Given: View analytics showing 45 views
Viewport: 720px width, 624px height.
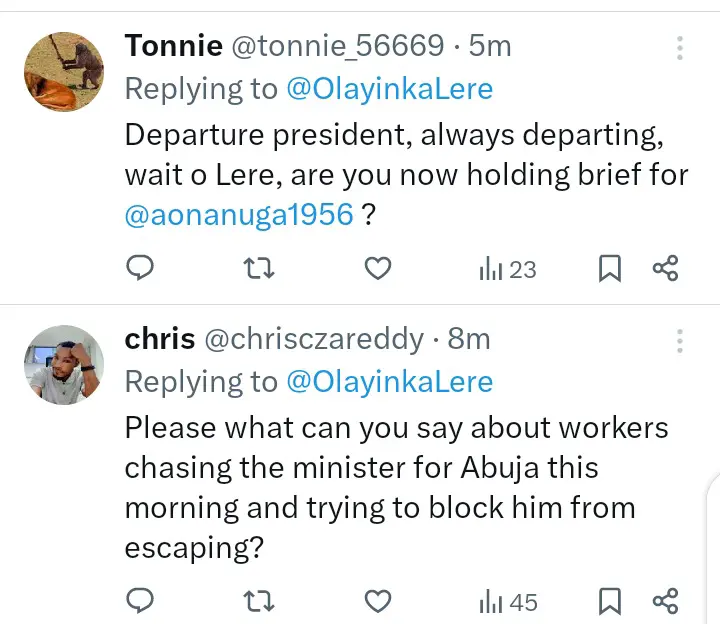Looking at the screenshot, I should tap(508, 601).
